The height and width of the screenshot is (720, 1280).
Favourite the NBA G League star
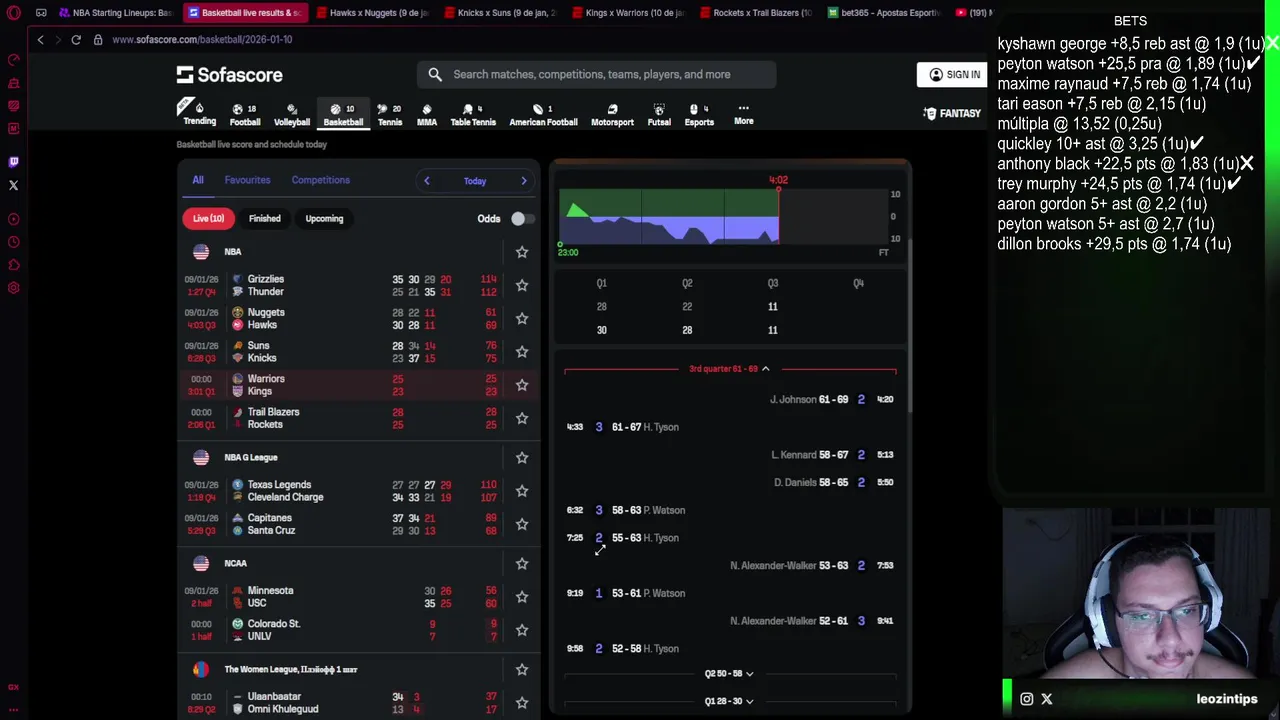(522, 457)
